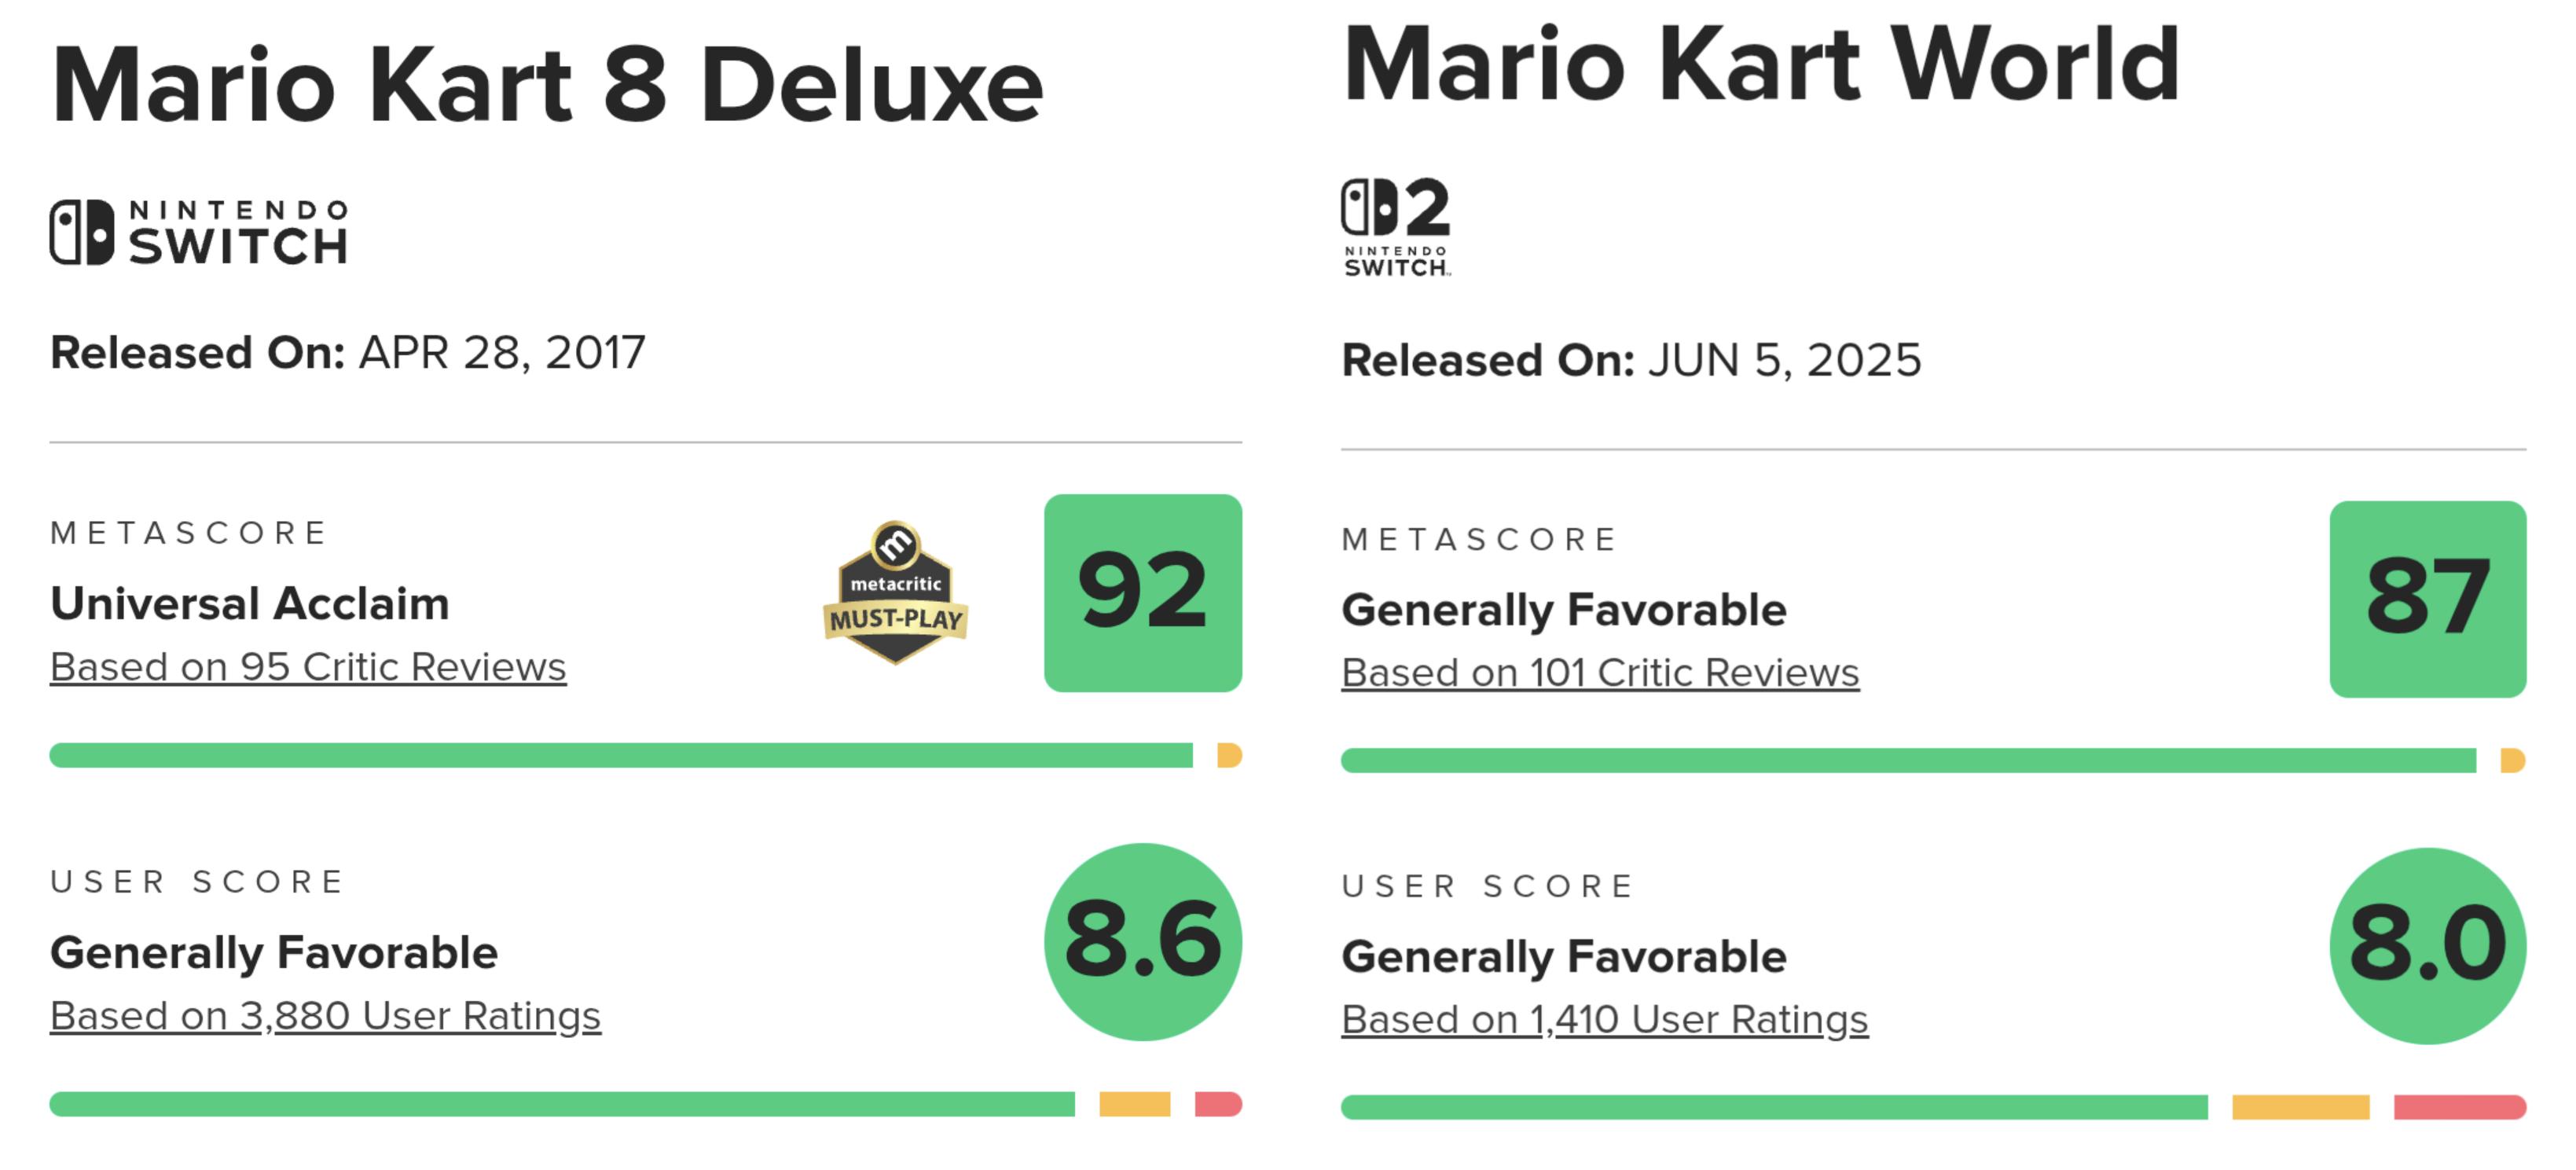Open Based on 101 Critic Reviews link

[x=1600, y=673]
